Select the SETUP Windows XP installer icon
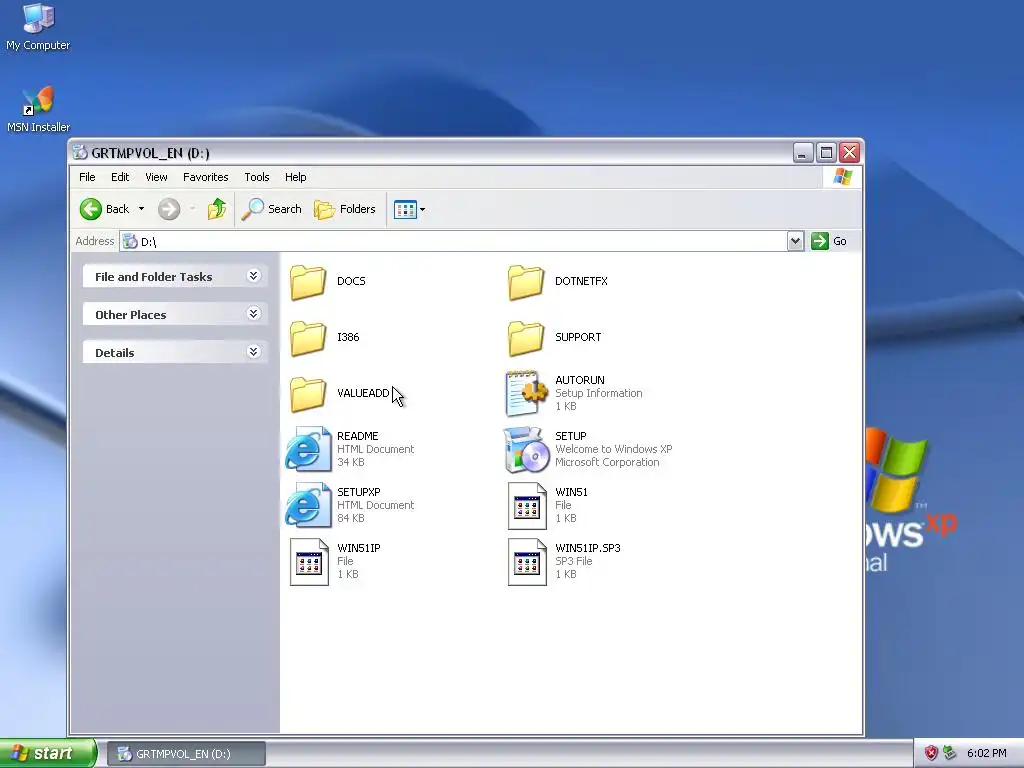Screen dimensions: 1024x768 coord(526,449)
